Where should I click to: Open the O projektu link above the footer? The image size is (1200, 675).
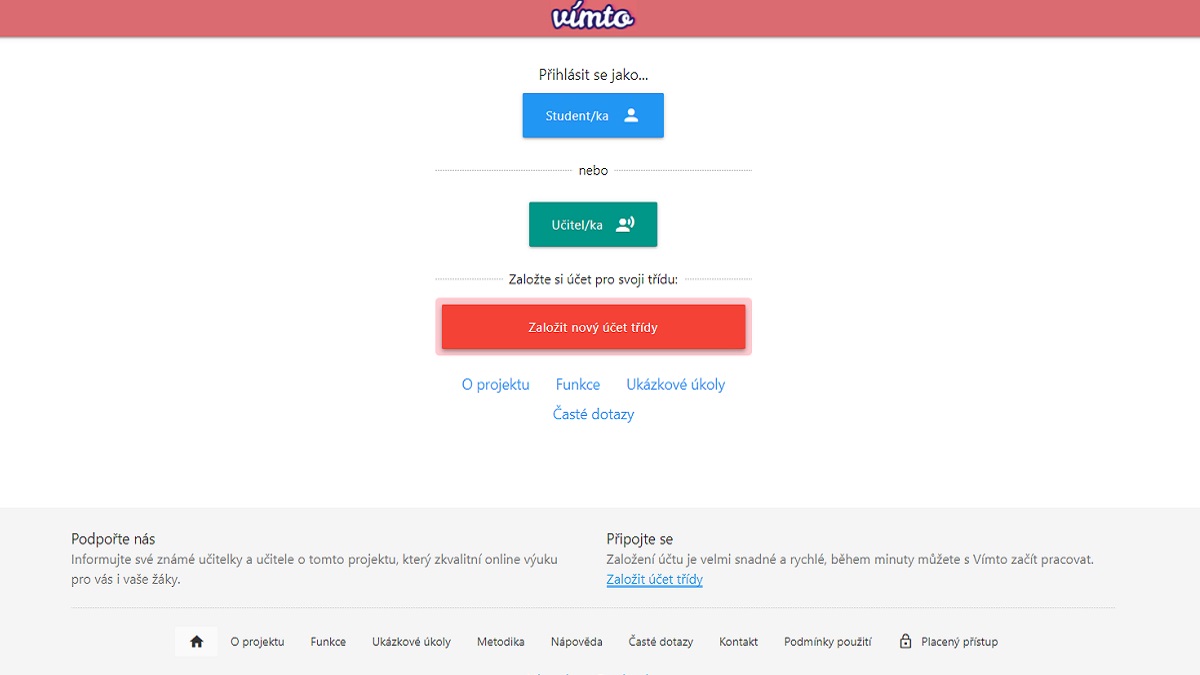495,384
